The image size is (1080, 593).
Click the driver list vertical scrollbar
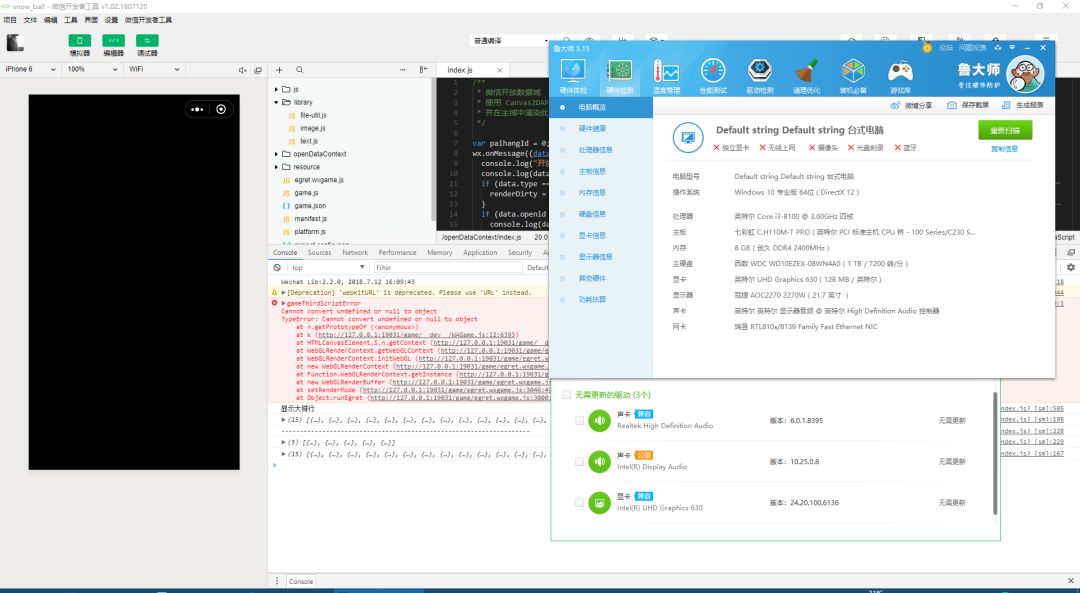[995, 453]
